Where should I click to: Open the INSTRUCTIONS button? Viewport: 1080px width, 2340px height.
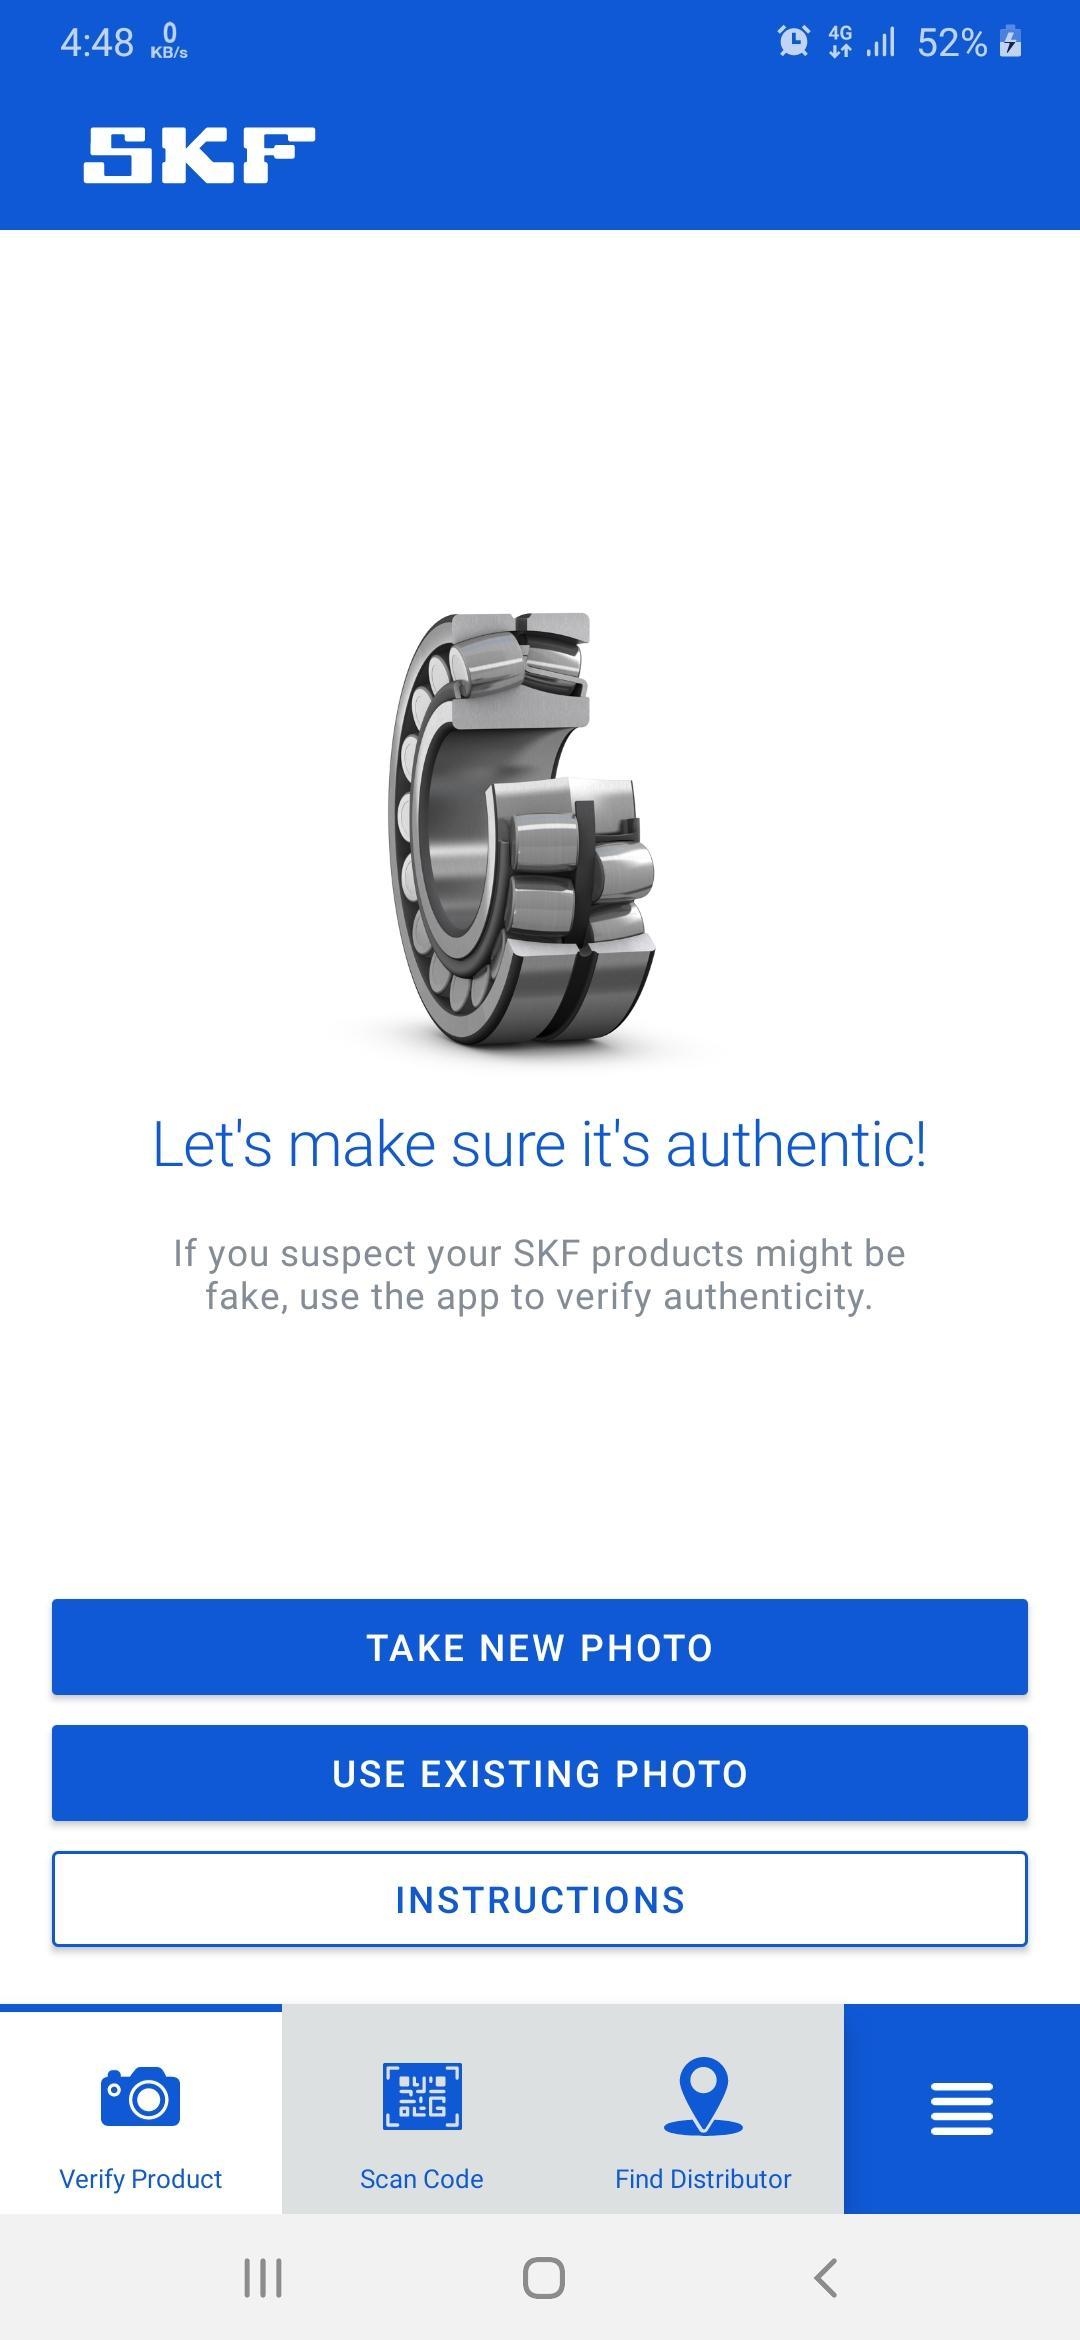point(540,1899)
